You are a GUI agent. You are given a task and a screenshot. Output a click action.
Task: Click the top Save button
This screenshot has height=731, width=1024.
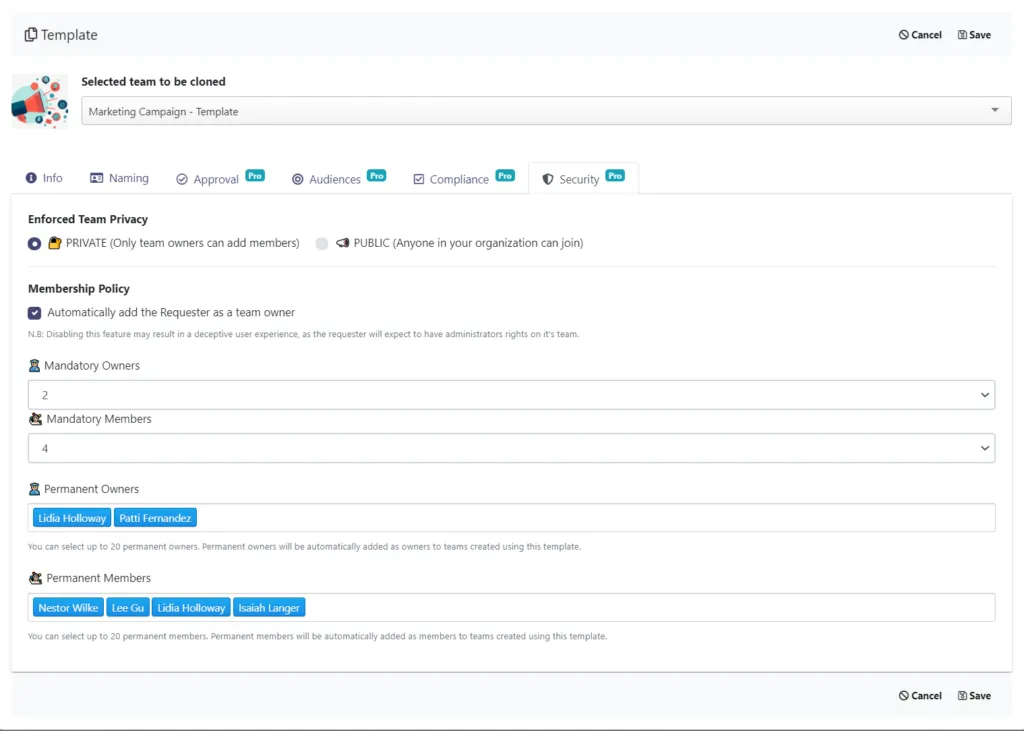click(x=974, y=35)
